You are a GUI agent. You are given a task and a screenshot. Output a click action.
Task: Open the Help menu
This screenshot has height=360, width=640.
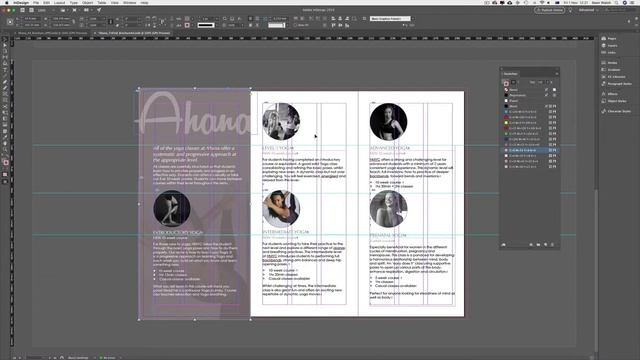(144, 2)
